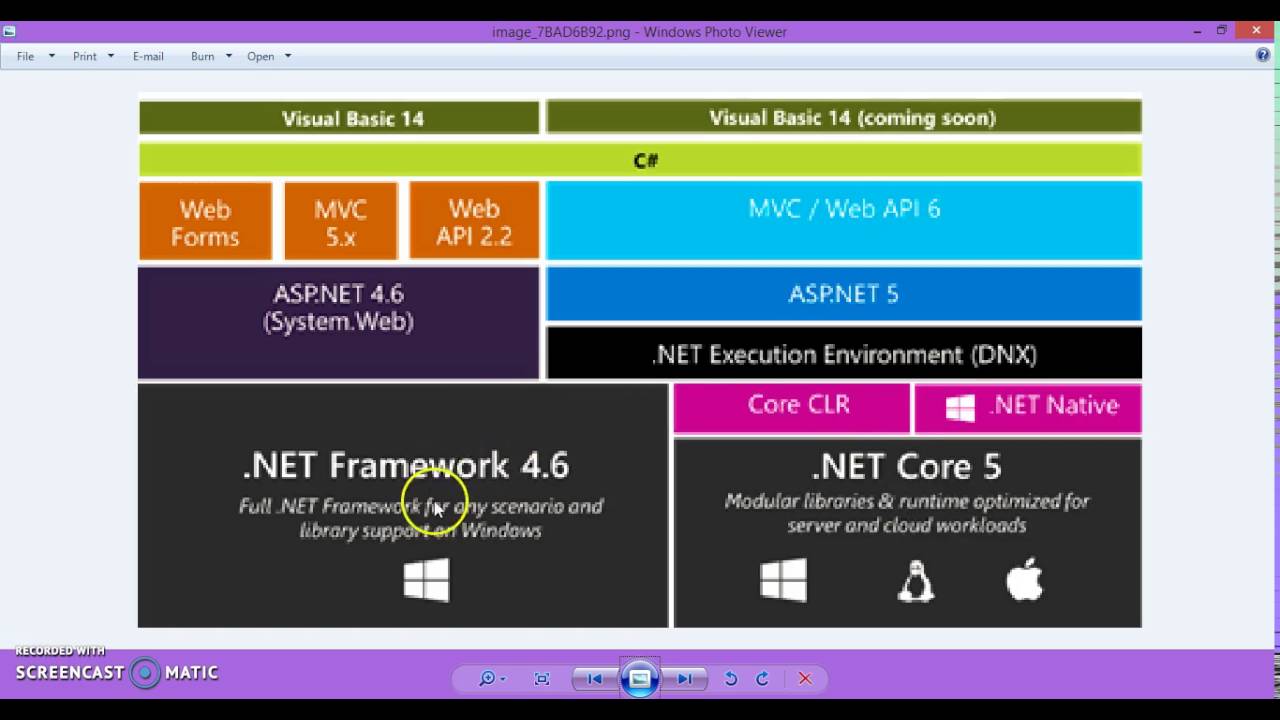Screen dimensions: 1280x720
Task: Expand the File menu dropdown arrow
Action: (x=51, y=56)
